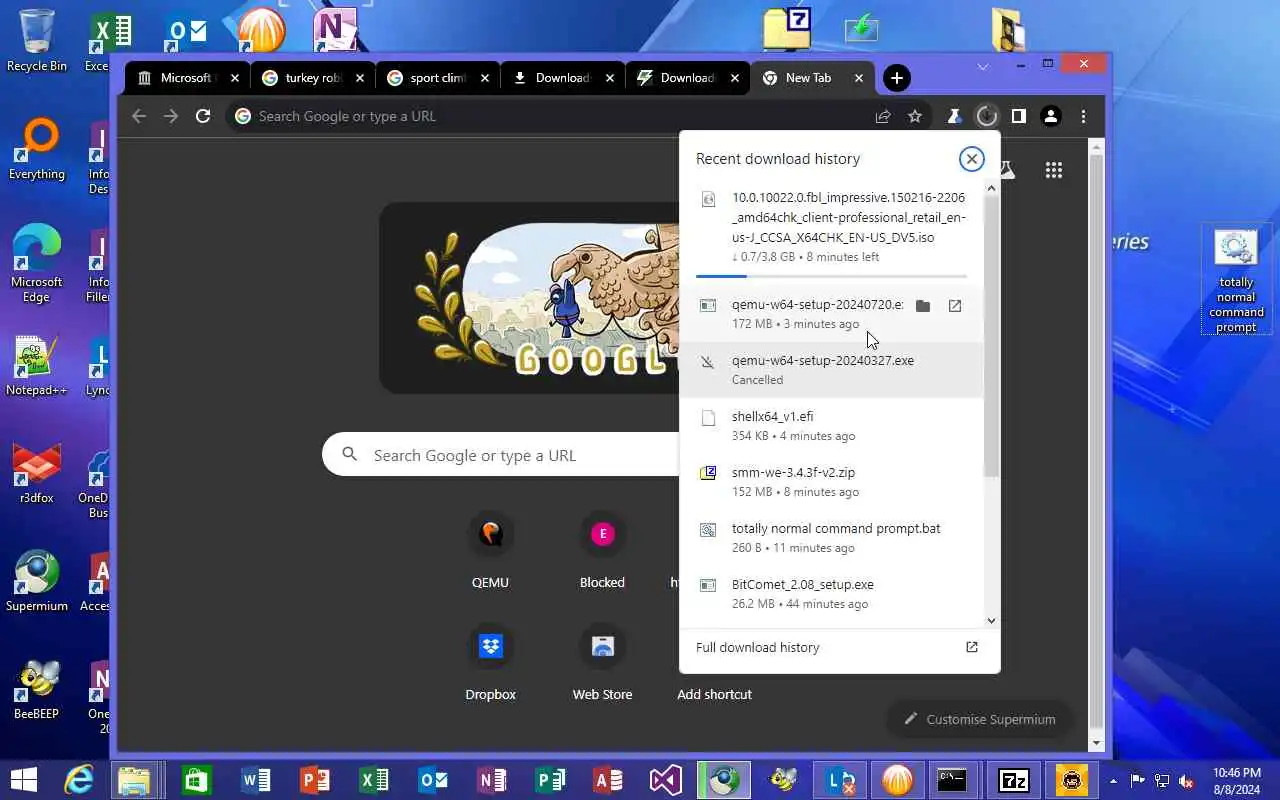Open the Windows Start button
Image resolution: width=1280 pixels, height=800 pixels.
pos(24,780)
